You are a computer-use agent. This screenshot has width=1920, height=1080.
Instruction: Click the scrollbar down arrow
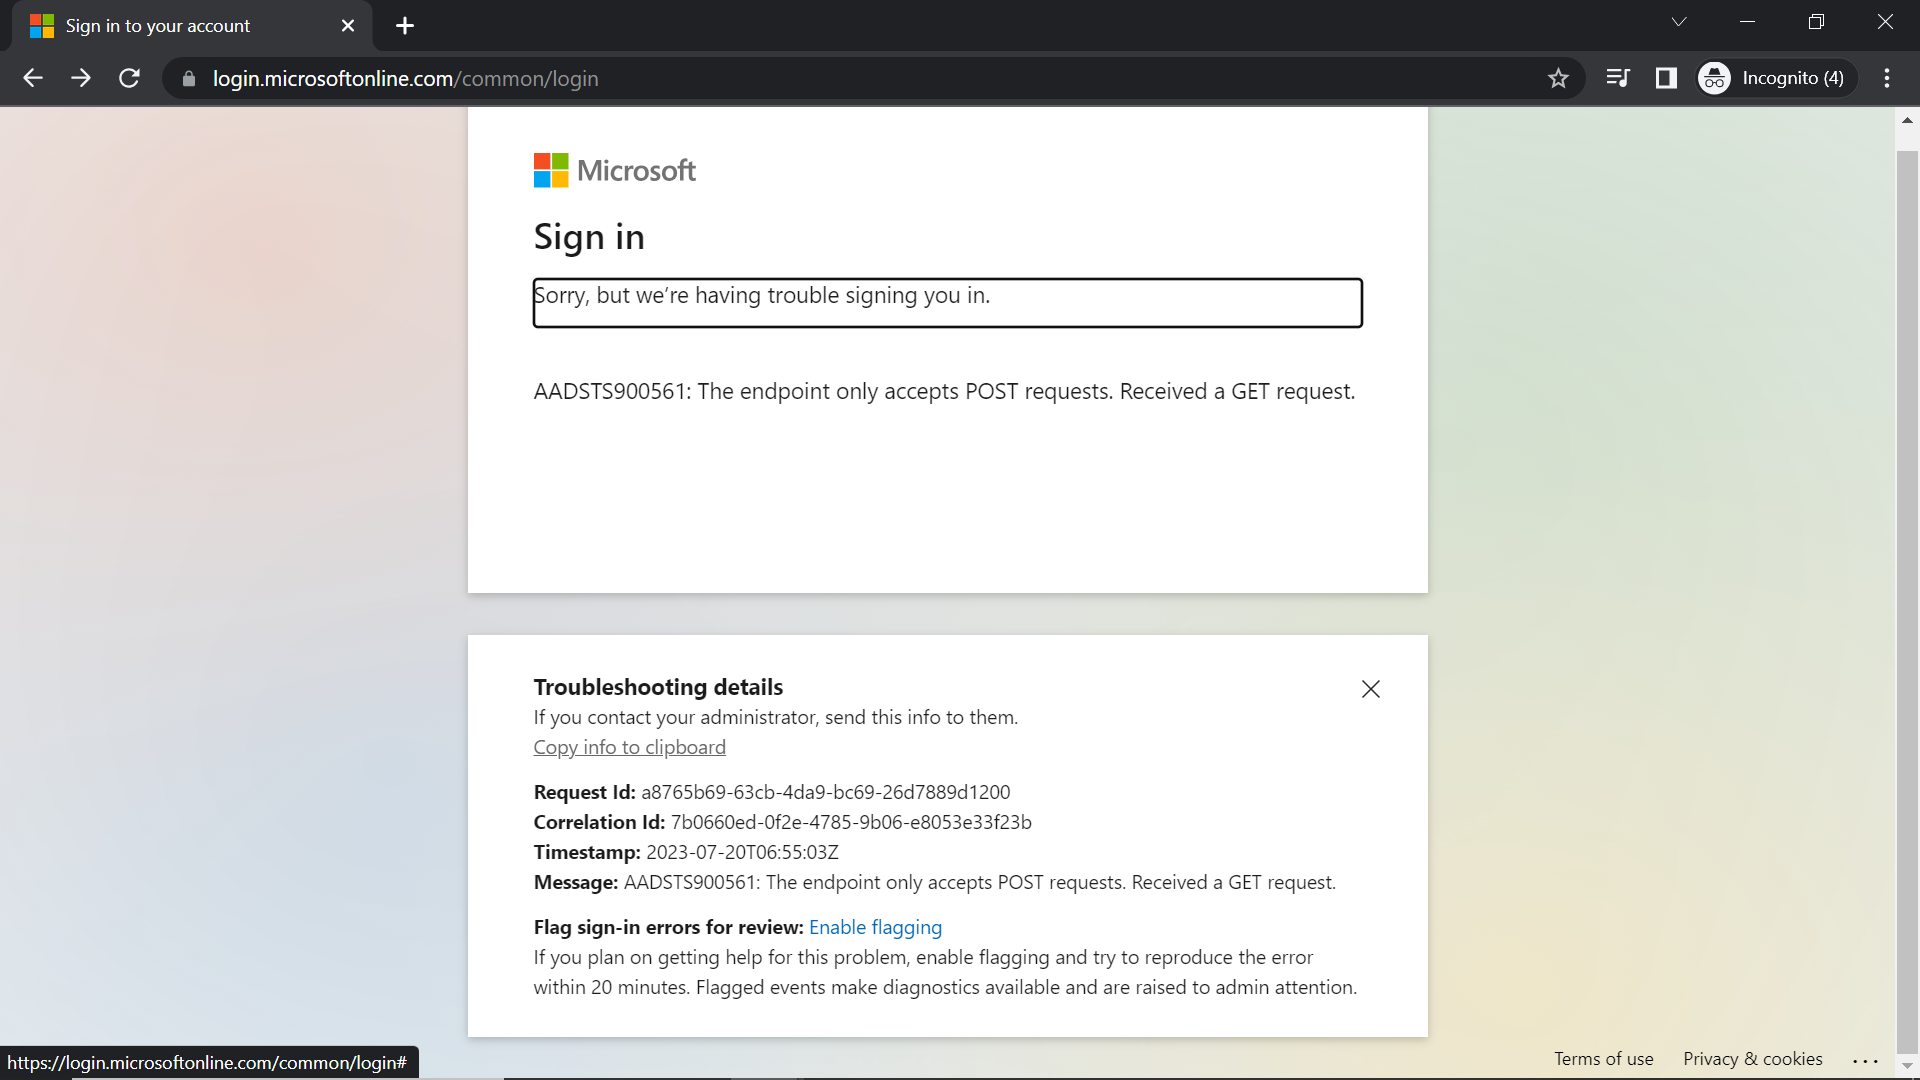1907,1066
